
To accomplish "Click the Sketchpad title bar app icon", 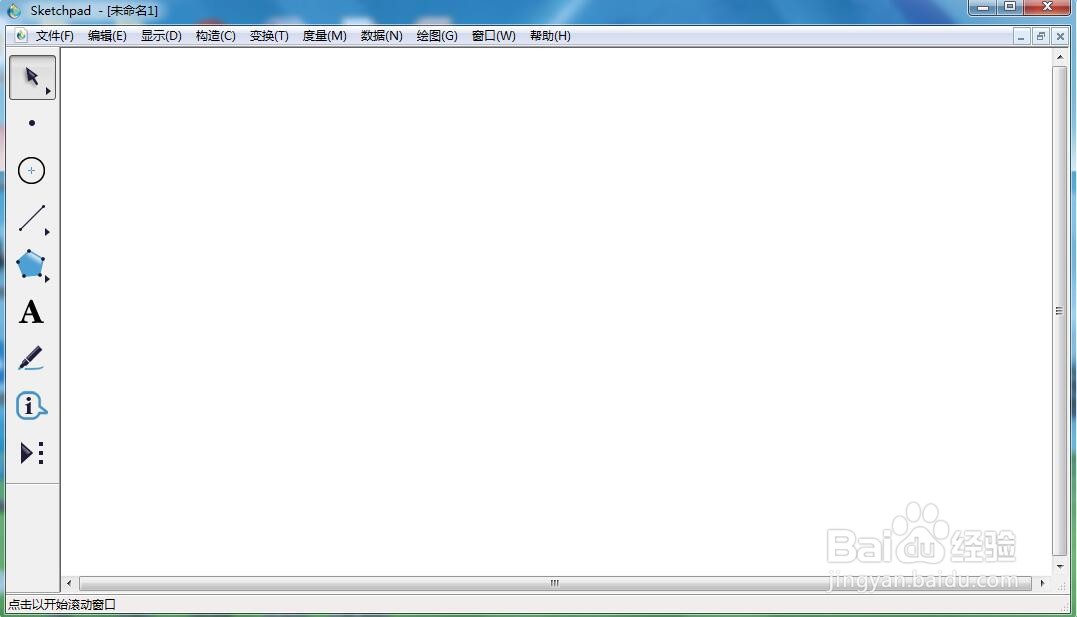I will coord(14,11).
